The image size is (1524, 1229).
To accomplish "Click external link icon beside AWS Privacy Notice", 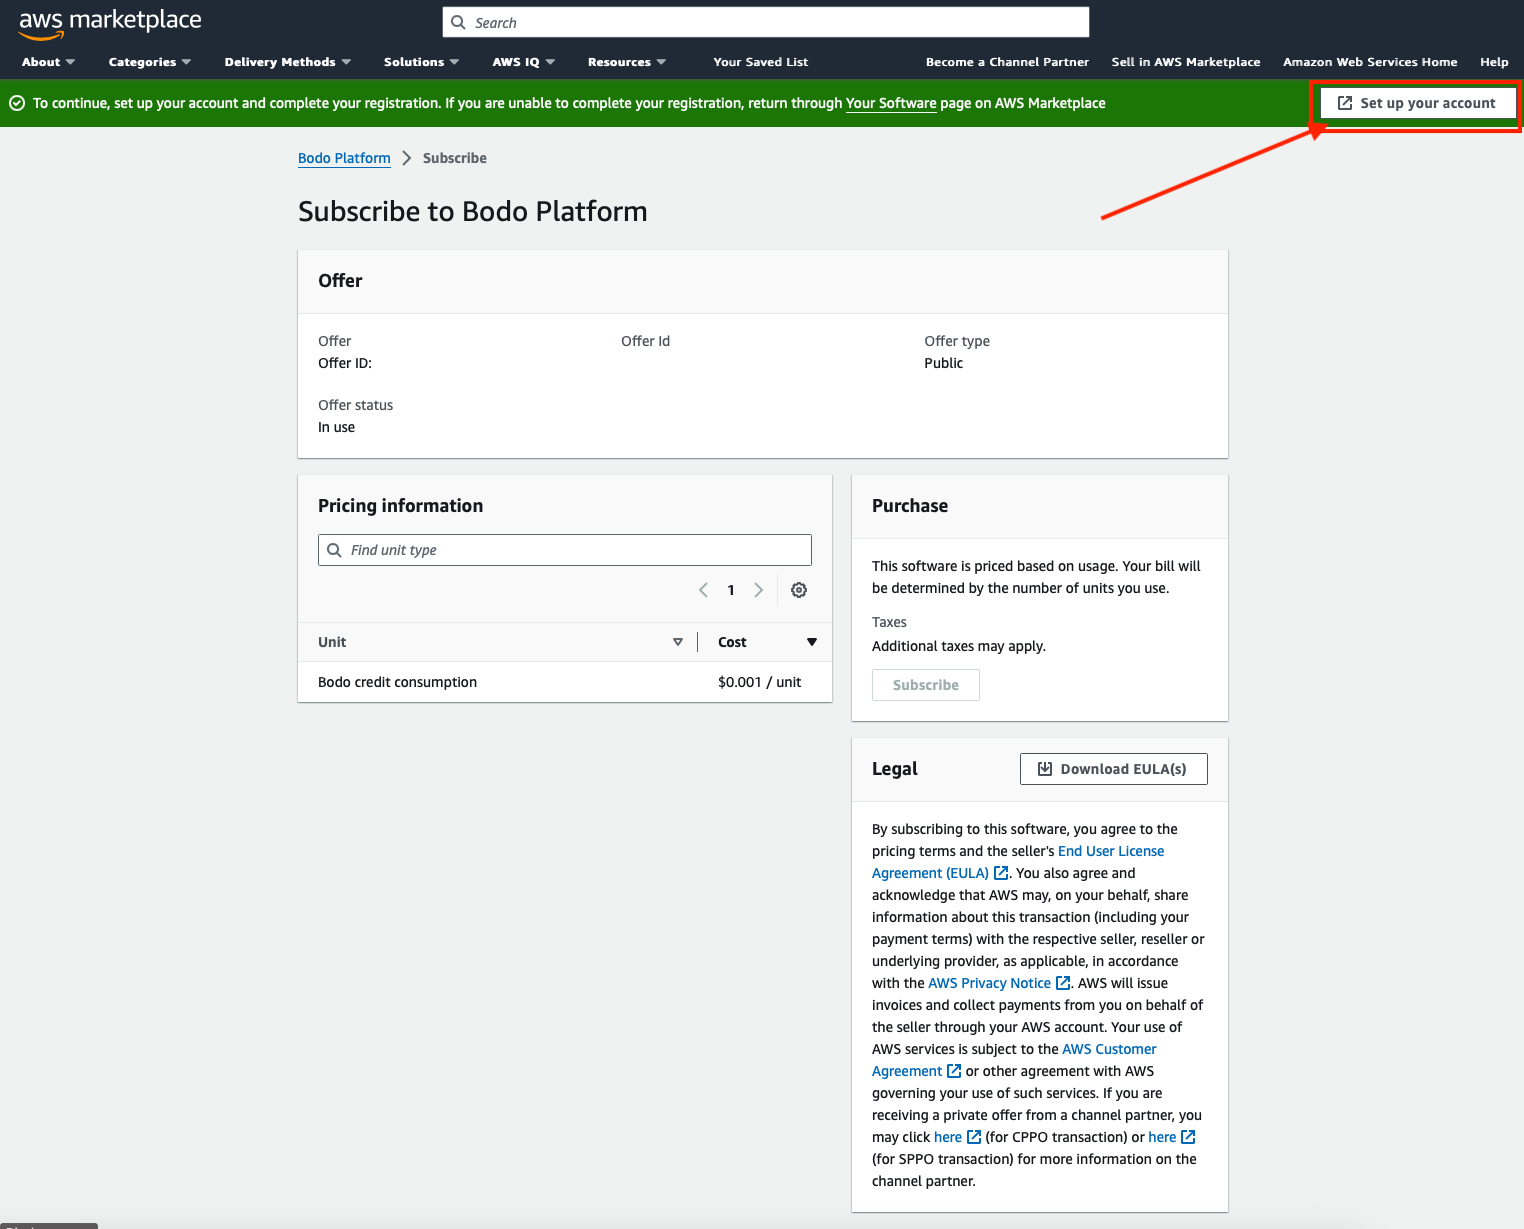I will 1063,983.
